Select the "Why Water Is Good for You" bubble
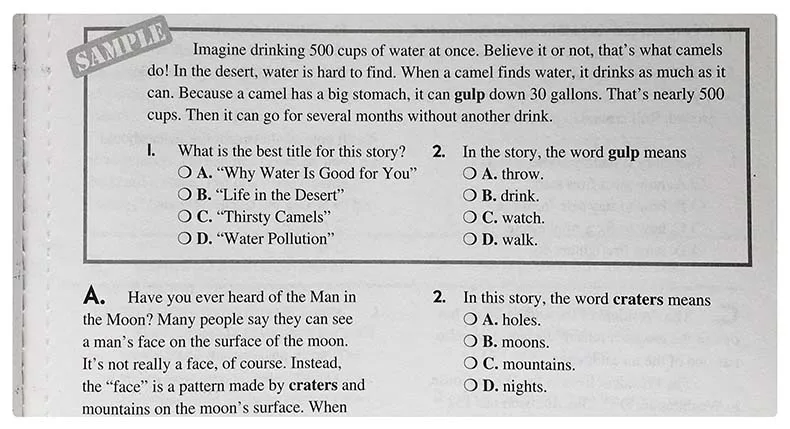This screenshot has width=790, height=429. [184, 173]
